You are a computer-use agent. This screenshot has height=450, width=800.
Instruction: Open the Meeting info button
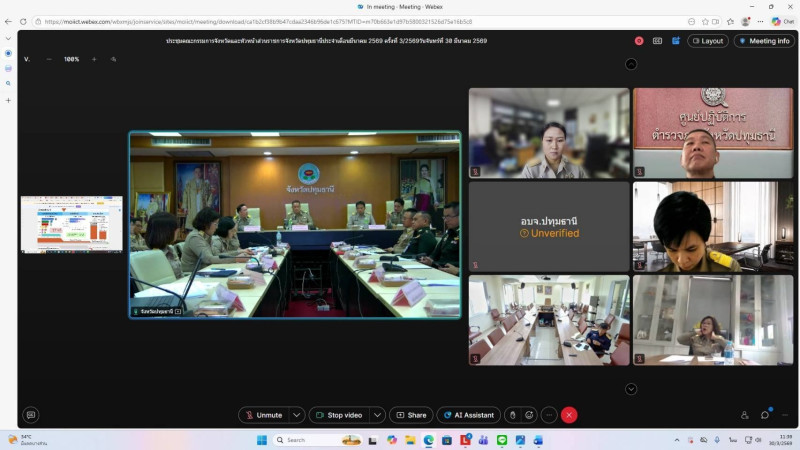coord(764,41)
